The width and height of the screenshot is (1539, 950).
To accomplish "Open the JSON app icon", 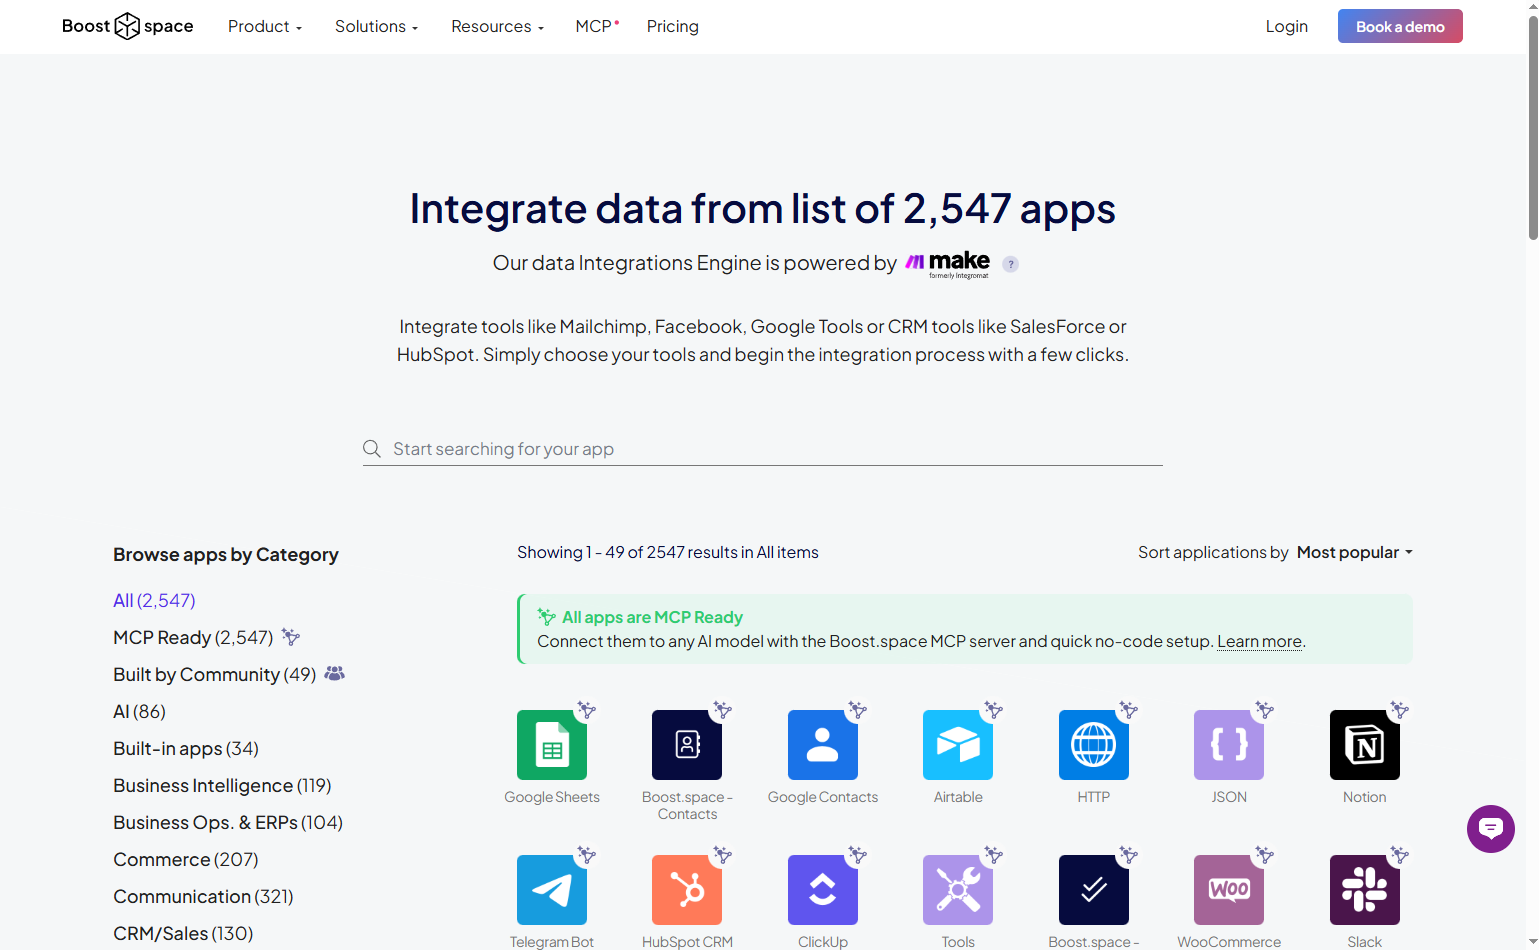I will click(x=1228, y=745).
